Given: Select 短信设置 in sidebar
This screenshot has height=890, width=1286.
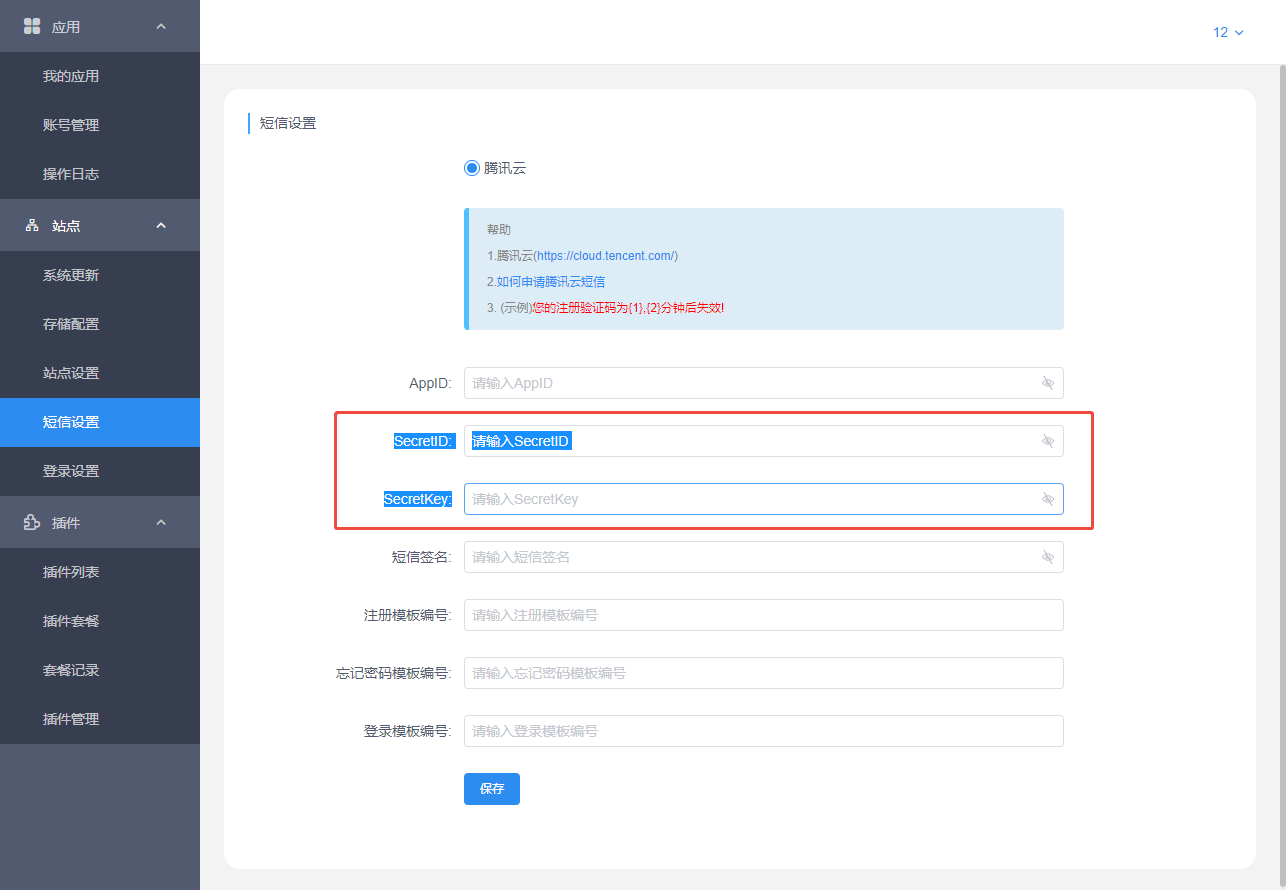Looking at the screenshot, I should coord(100,422).
